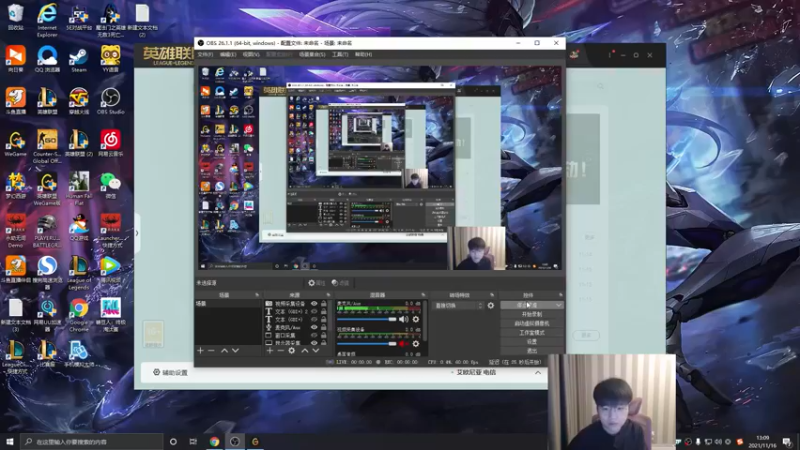
Task: Open the League client assist settings link
Action: [x=171, y=373]
